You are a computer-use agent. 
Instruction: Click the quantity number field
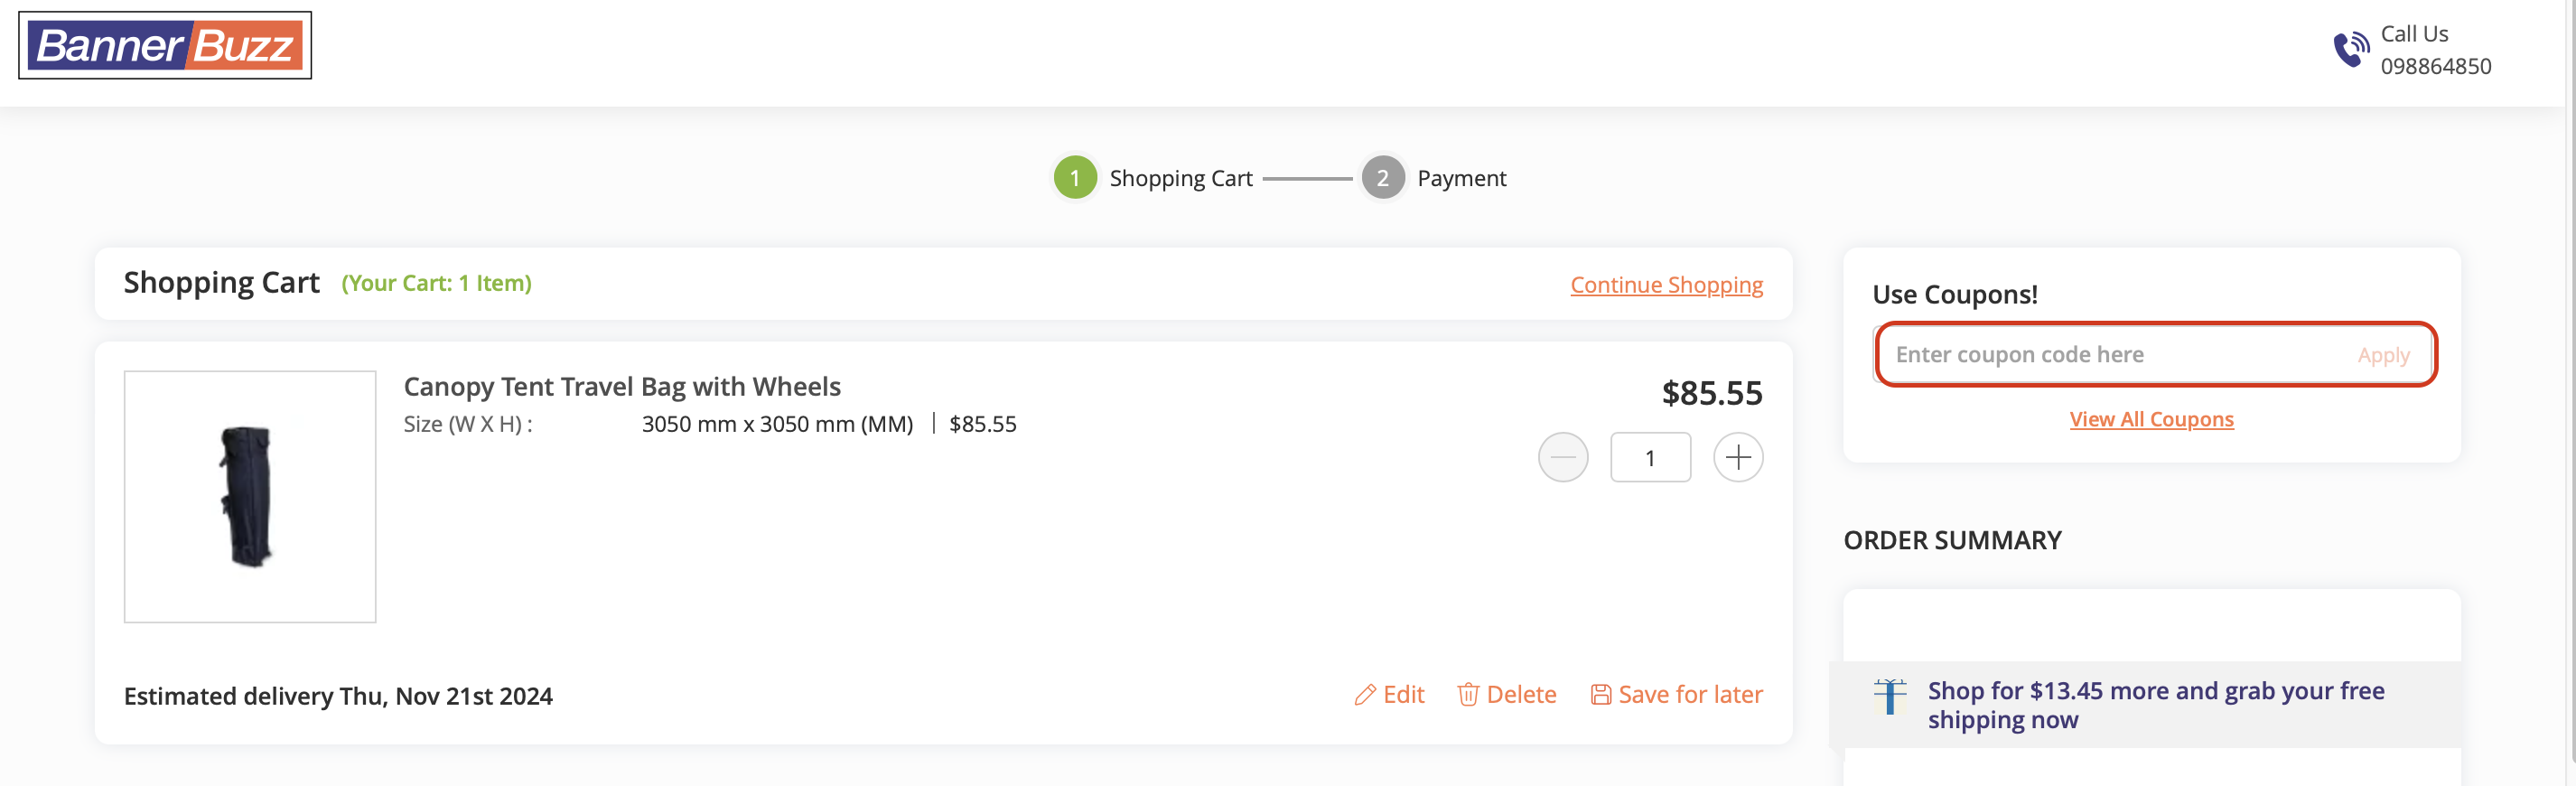[x=1650, y=457]
